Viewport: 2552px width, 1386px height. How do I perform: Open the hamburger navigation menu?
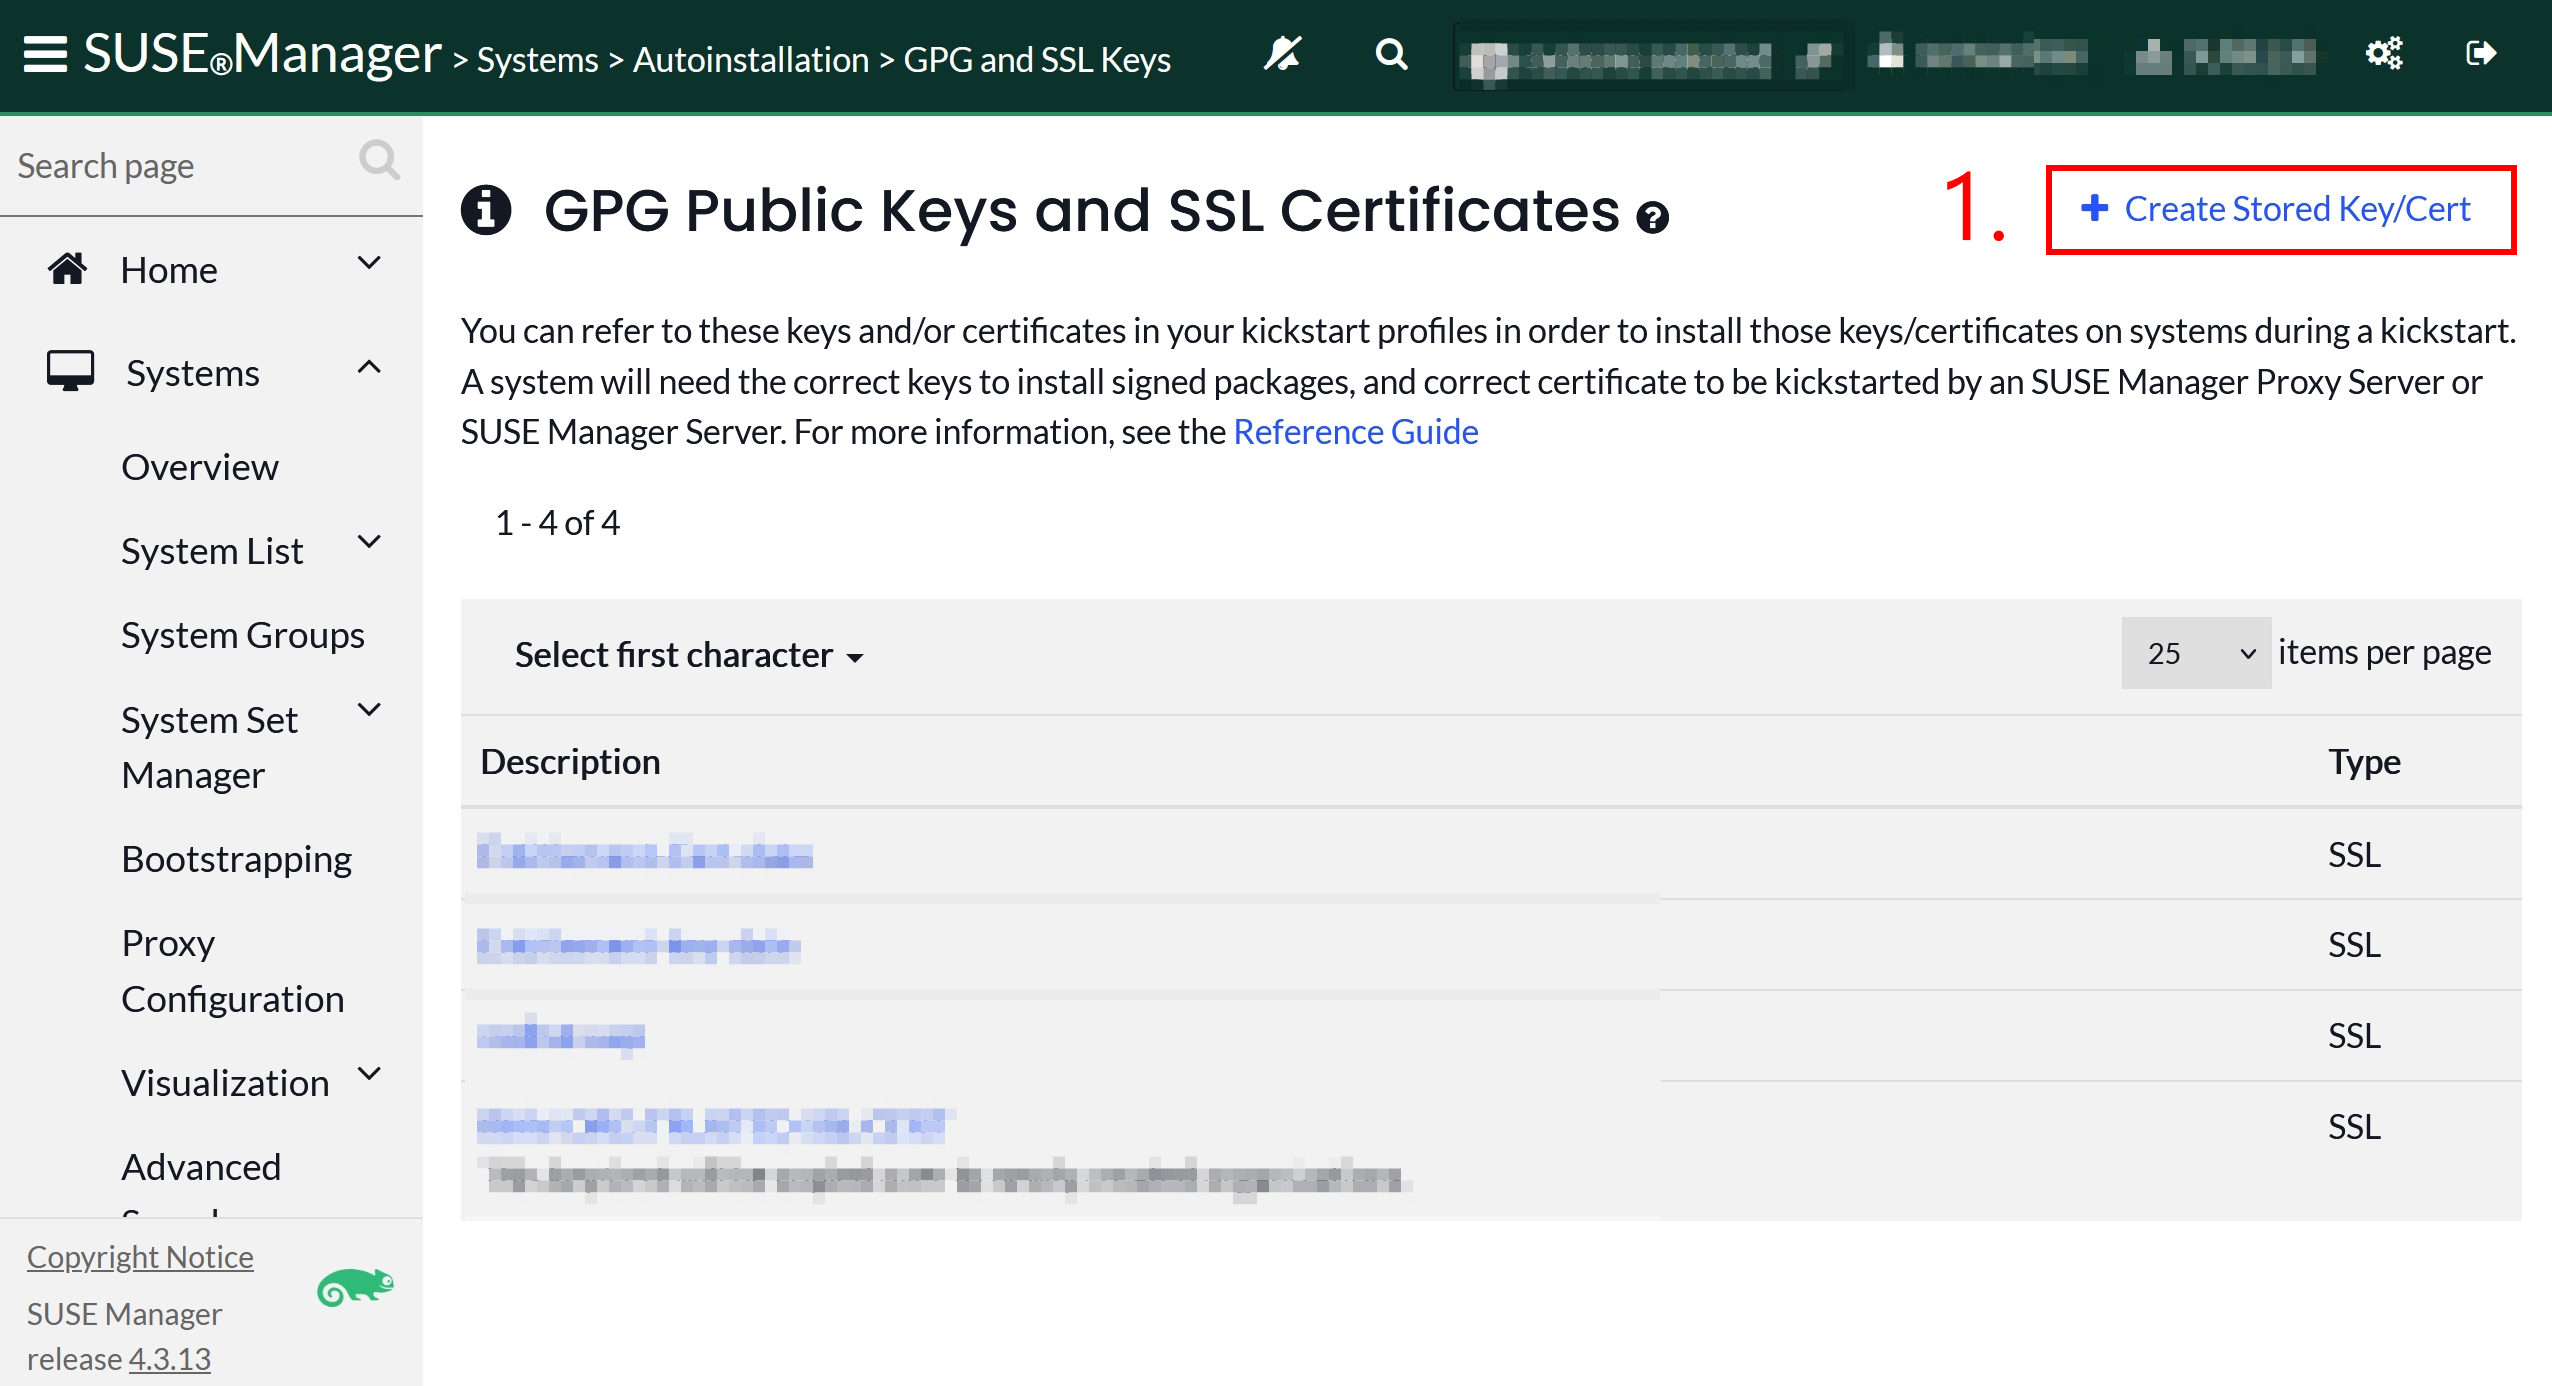tap(45, 54)
